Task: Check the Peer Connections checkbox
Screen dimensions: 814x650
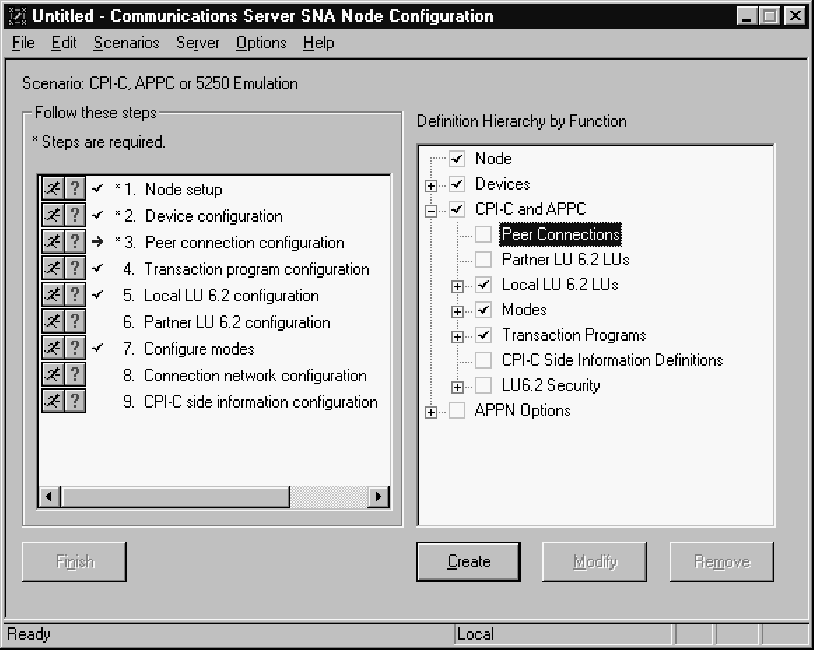Action: pos(483,234)
